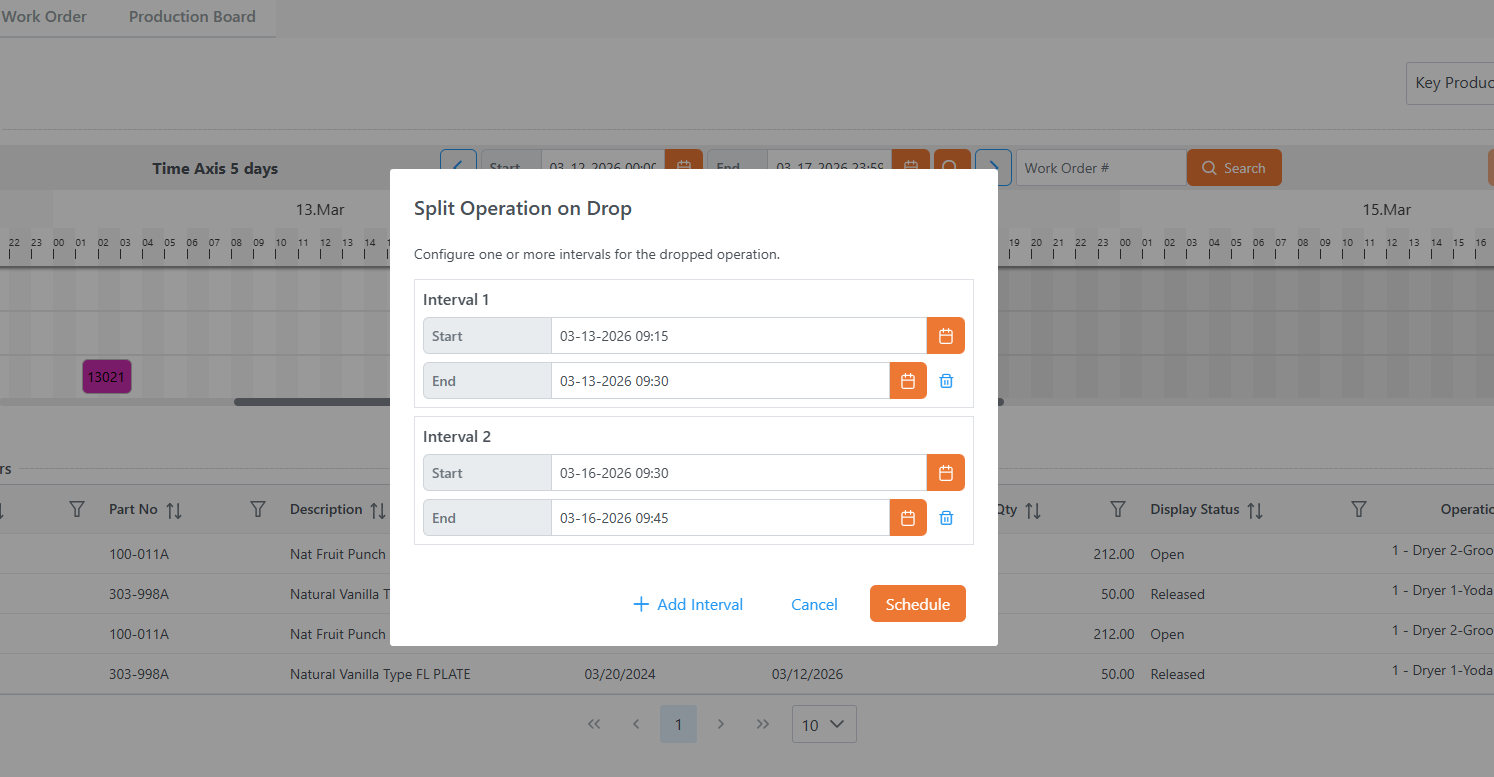Delete Interval 1 with trash icon
The width and height of the screenshot is (1494, 777).
(x=946, y=381)
